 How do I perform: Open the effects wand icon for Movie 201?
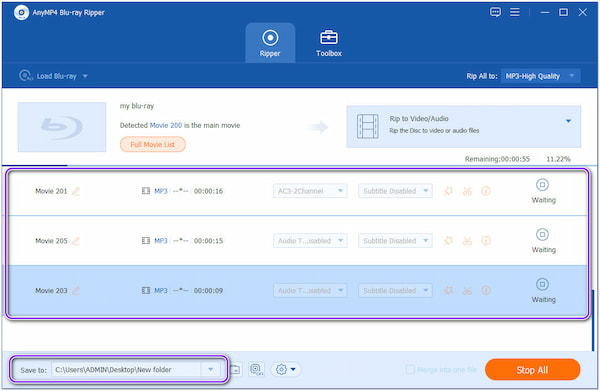tap(448, 191)
